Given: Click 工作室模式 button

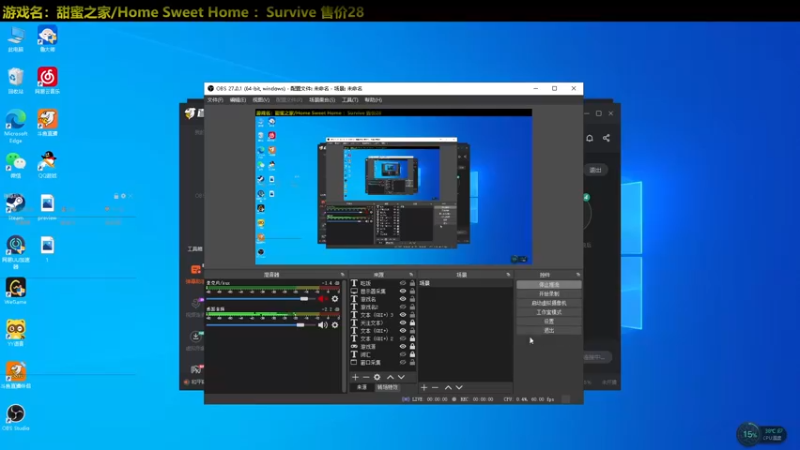Looking at the screenshot, I should tap(549, 312).
